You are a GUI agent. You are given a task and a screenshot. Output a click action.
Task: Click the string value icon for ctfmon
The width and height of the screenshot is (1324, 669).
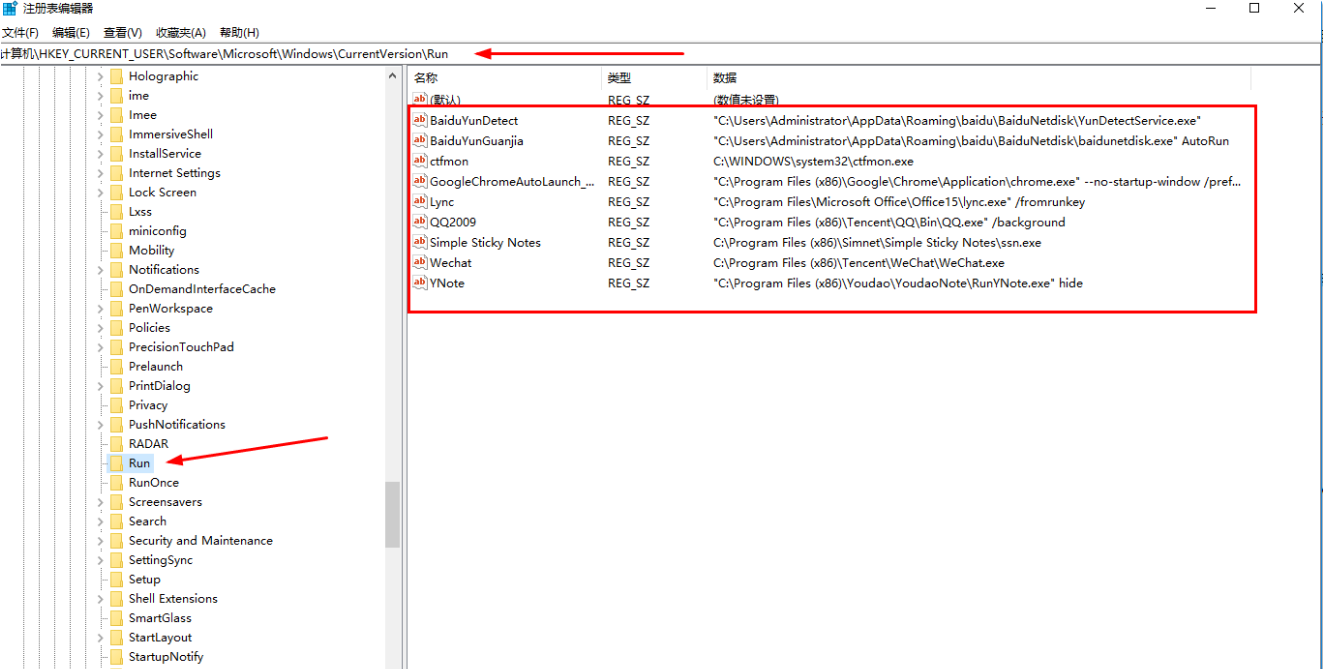(420, 161)
